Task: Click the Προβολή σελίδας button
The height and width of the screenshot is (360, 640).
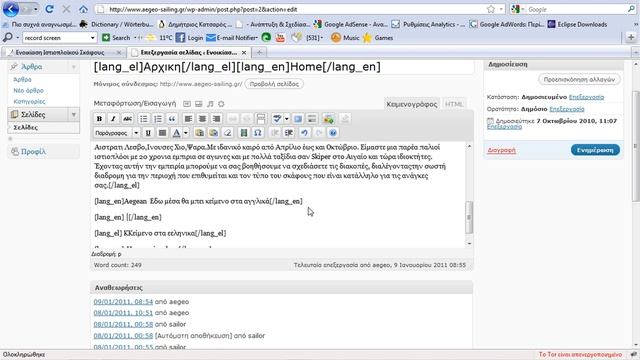Action: click(x=274, y=84)
